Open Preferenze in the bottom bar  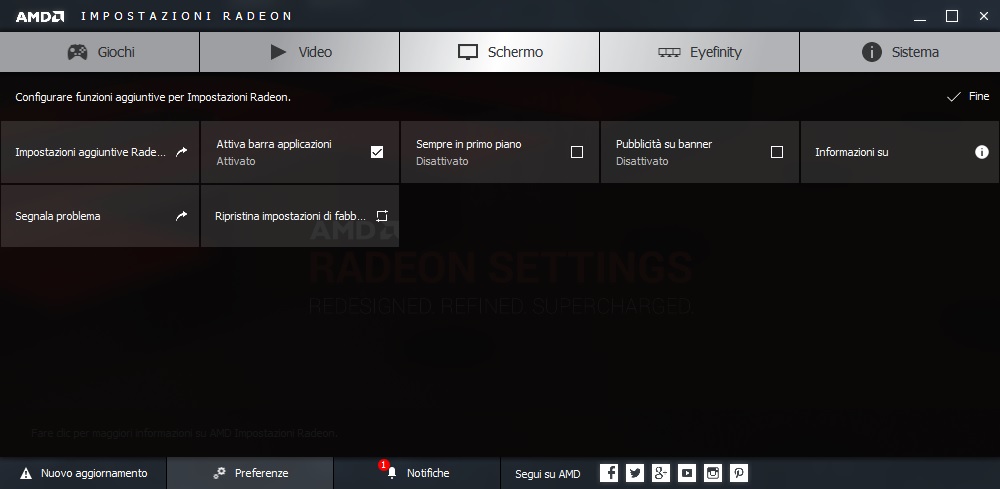250,473
